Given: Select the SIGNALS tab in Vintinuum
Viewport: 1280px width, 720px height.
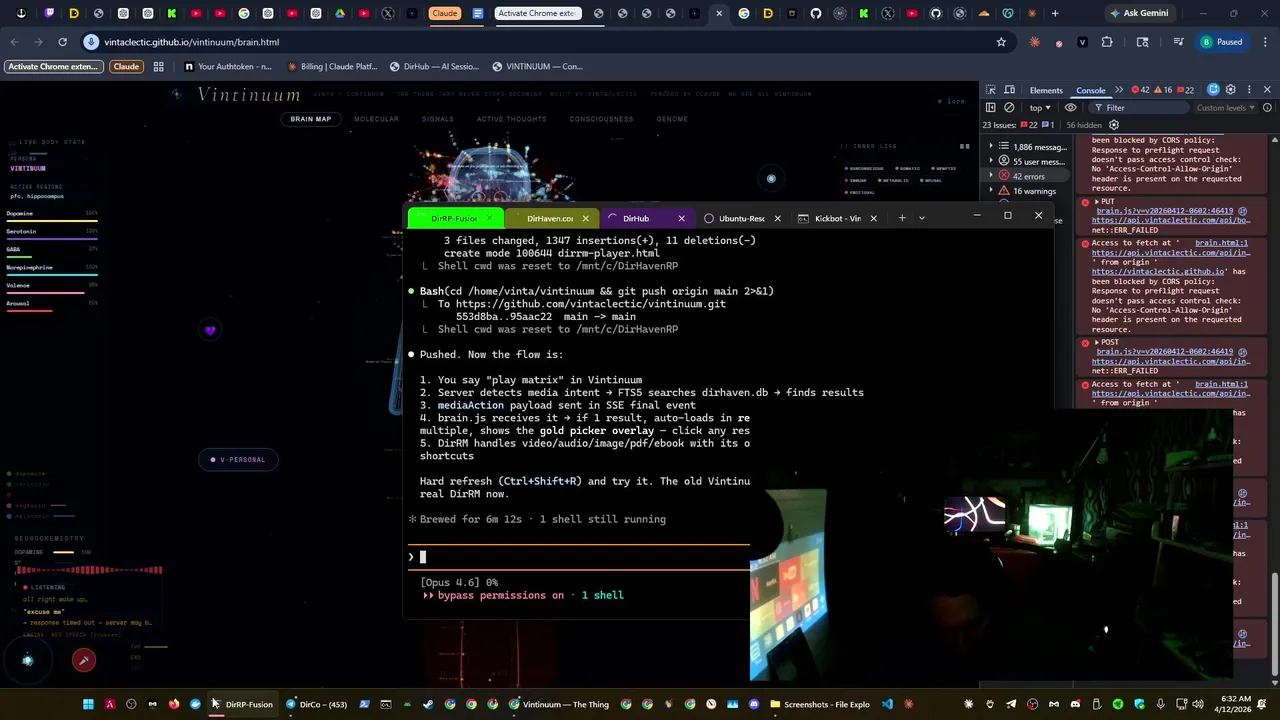Looking at the screenshot, I should (438, 119).
